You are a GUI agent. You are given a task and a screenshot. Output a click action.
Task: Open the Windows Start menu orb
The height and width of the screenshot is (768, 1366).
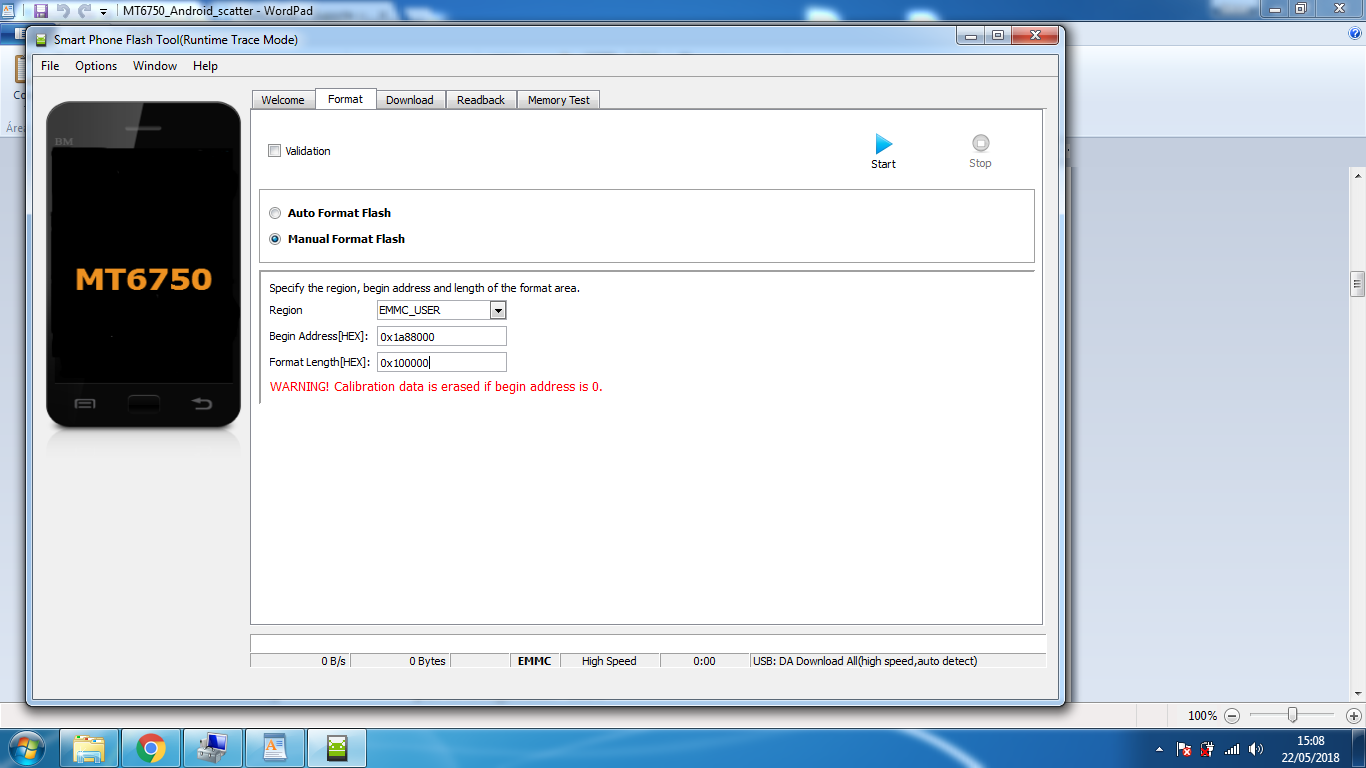coord(27,748)
